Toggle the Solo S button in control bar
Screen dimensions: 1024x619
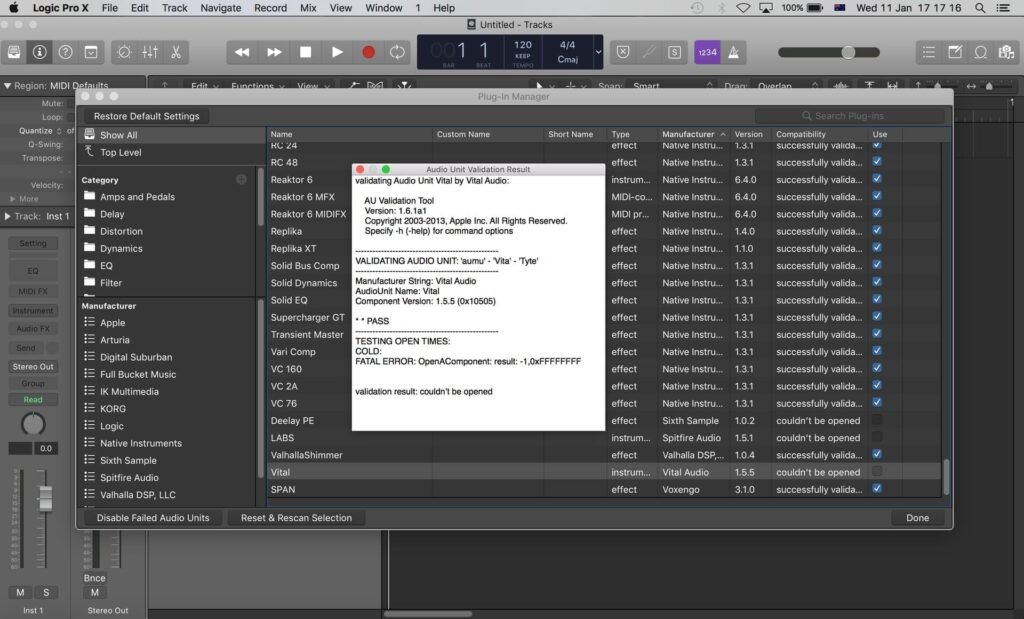[x=675, y=52]
